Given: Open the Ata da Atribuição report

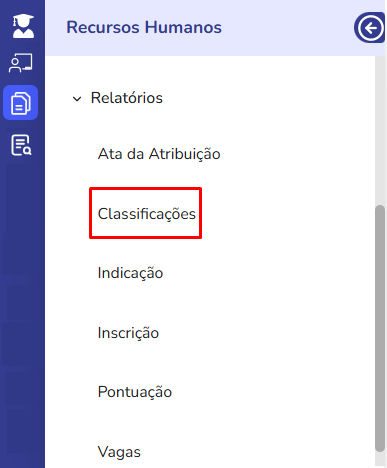Looking at the screenshot, I should coord(159,154).
